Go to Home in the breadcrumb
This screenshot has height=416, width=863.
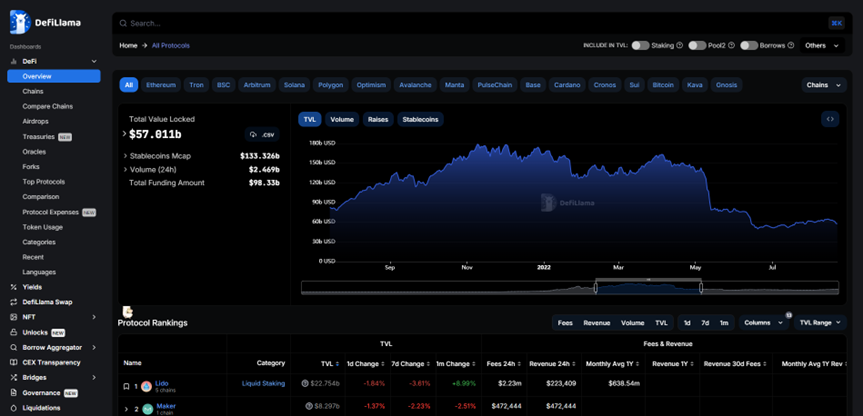(x=128, y=46)
